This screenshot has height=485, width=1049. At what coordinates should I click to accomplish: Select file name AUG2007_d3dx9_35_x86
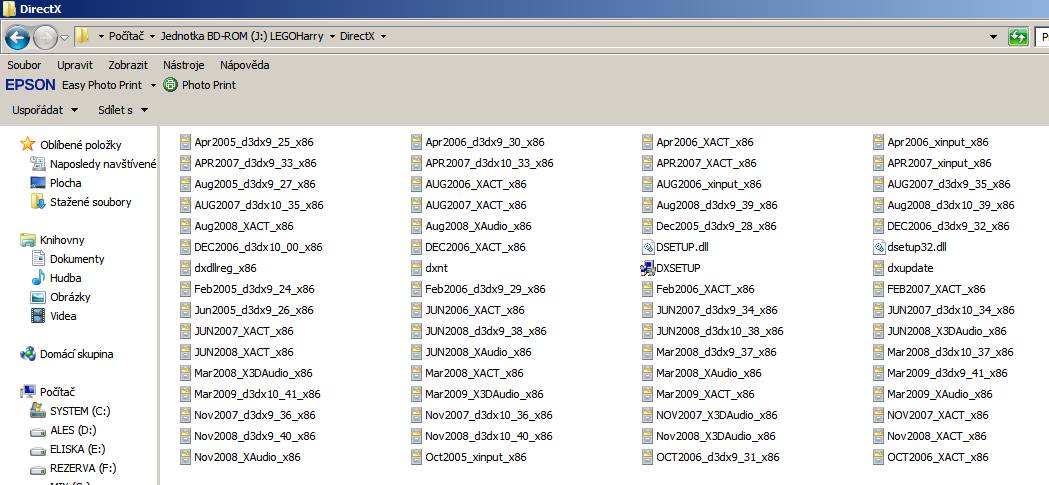pos(949,184)
